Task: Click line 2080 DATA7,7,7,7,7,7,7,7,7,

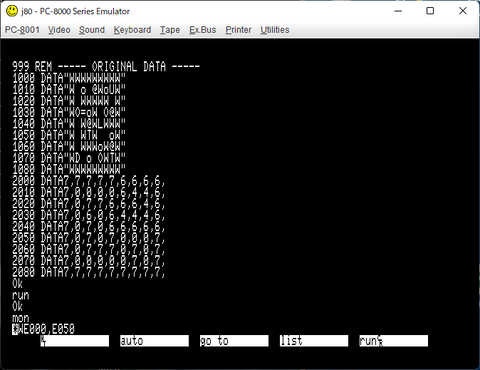Action: 89,272
